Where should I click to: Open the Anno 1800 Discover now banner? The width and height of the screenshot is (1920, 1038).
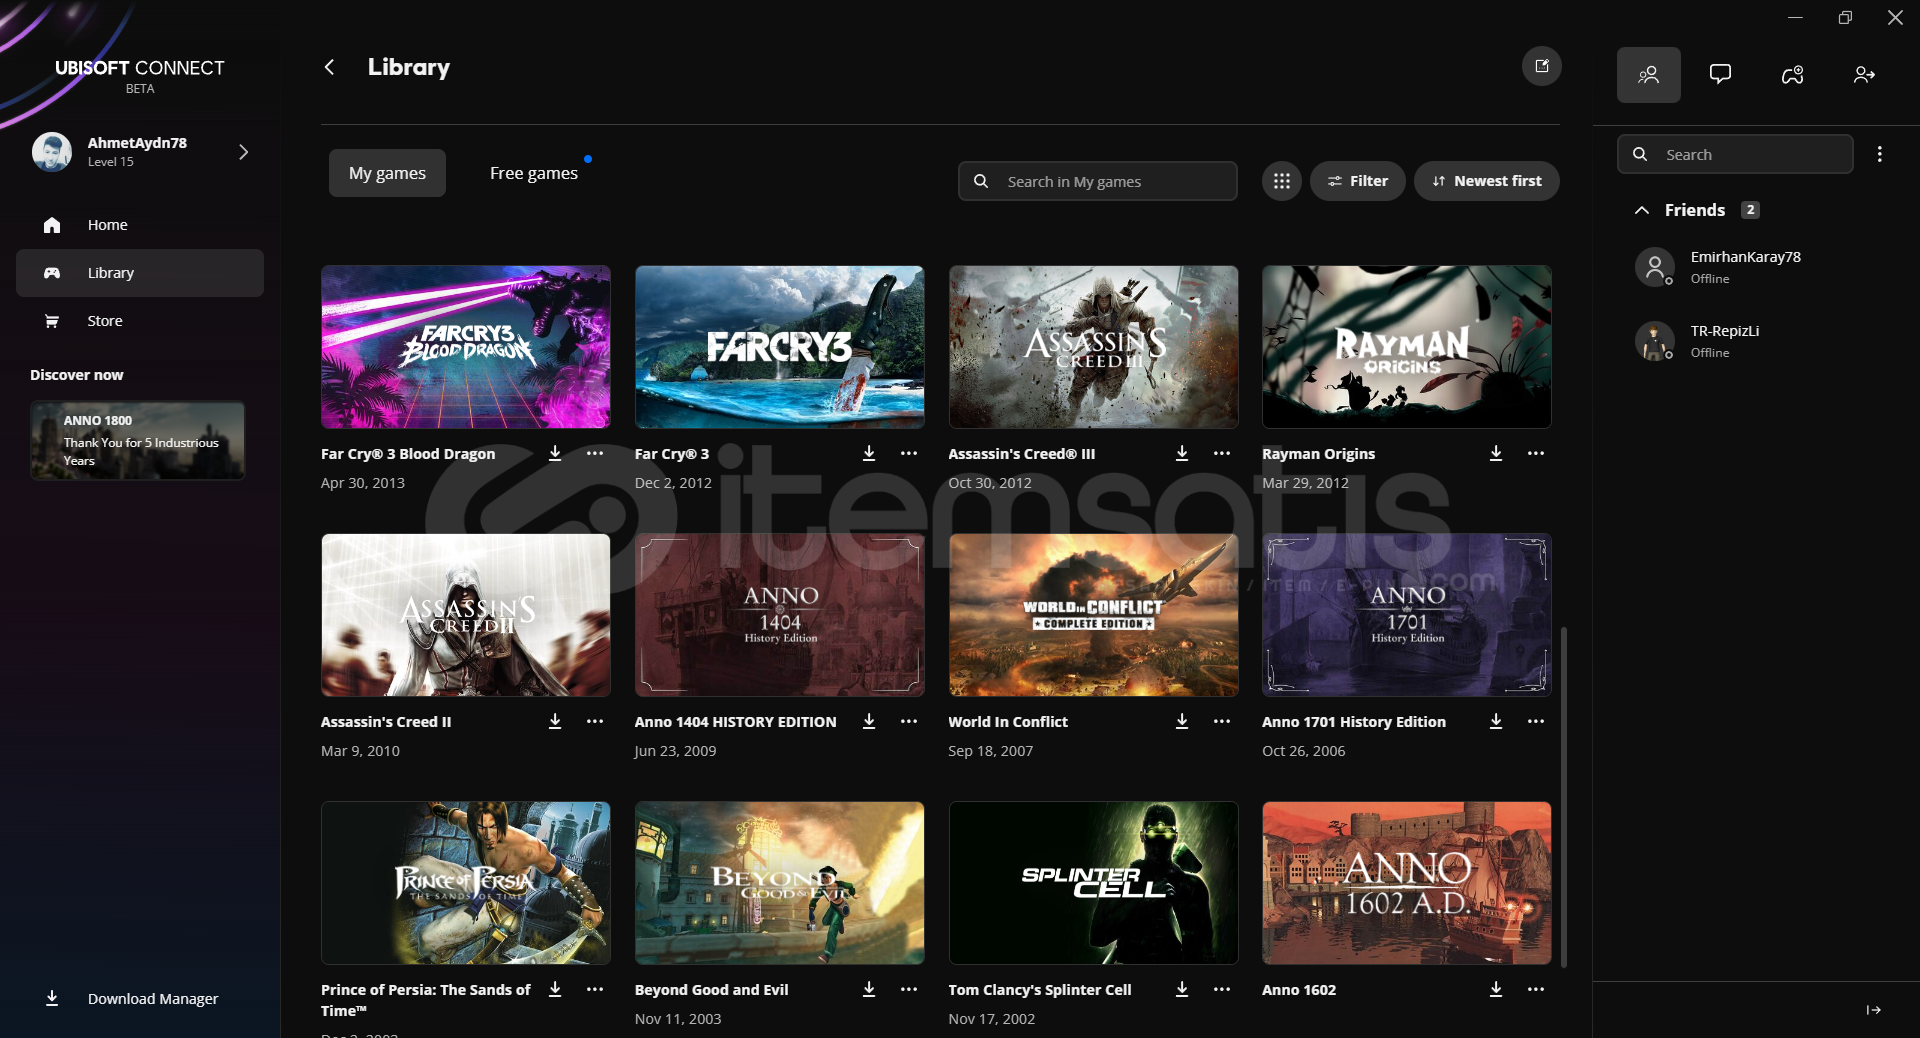click(138, 441)
